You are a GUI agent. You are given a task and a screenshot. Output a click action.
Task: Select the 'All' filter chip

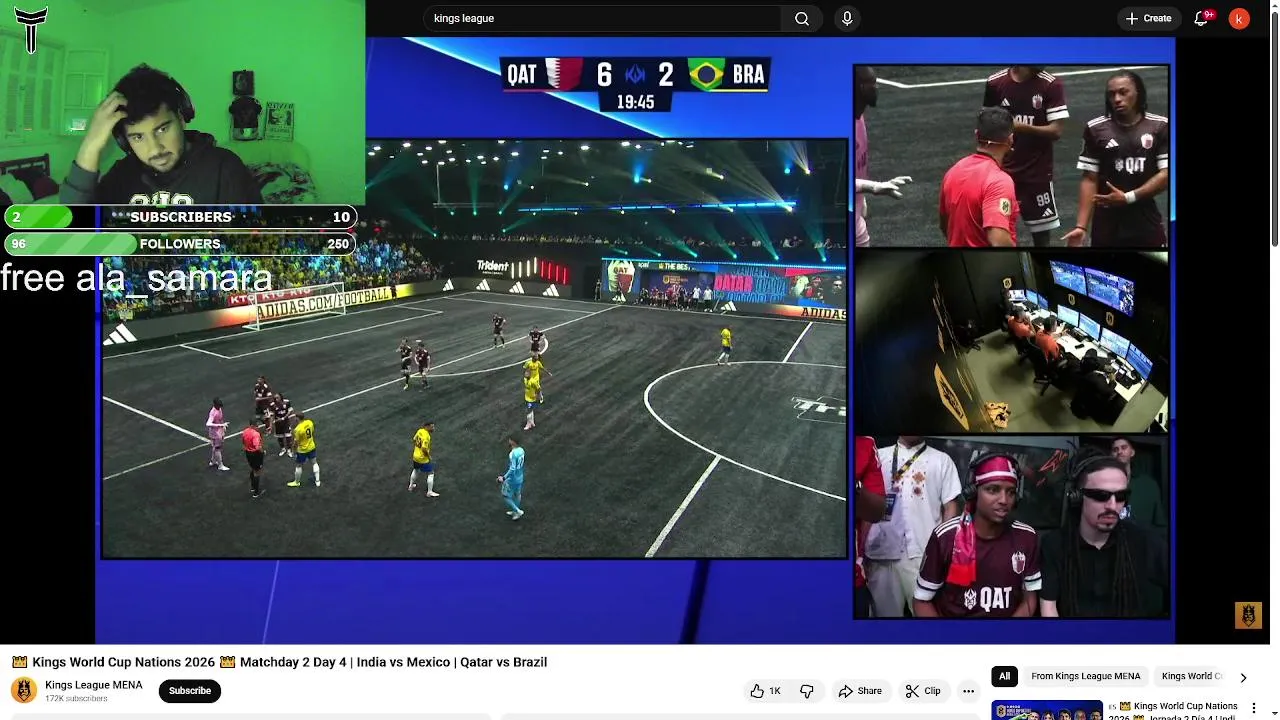pyautogui.click(x=1004, y=676)
